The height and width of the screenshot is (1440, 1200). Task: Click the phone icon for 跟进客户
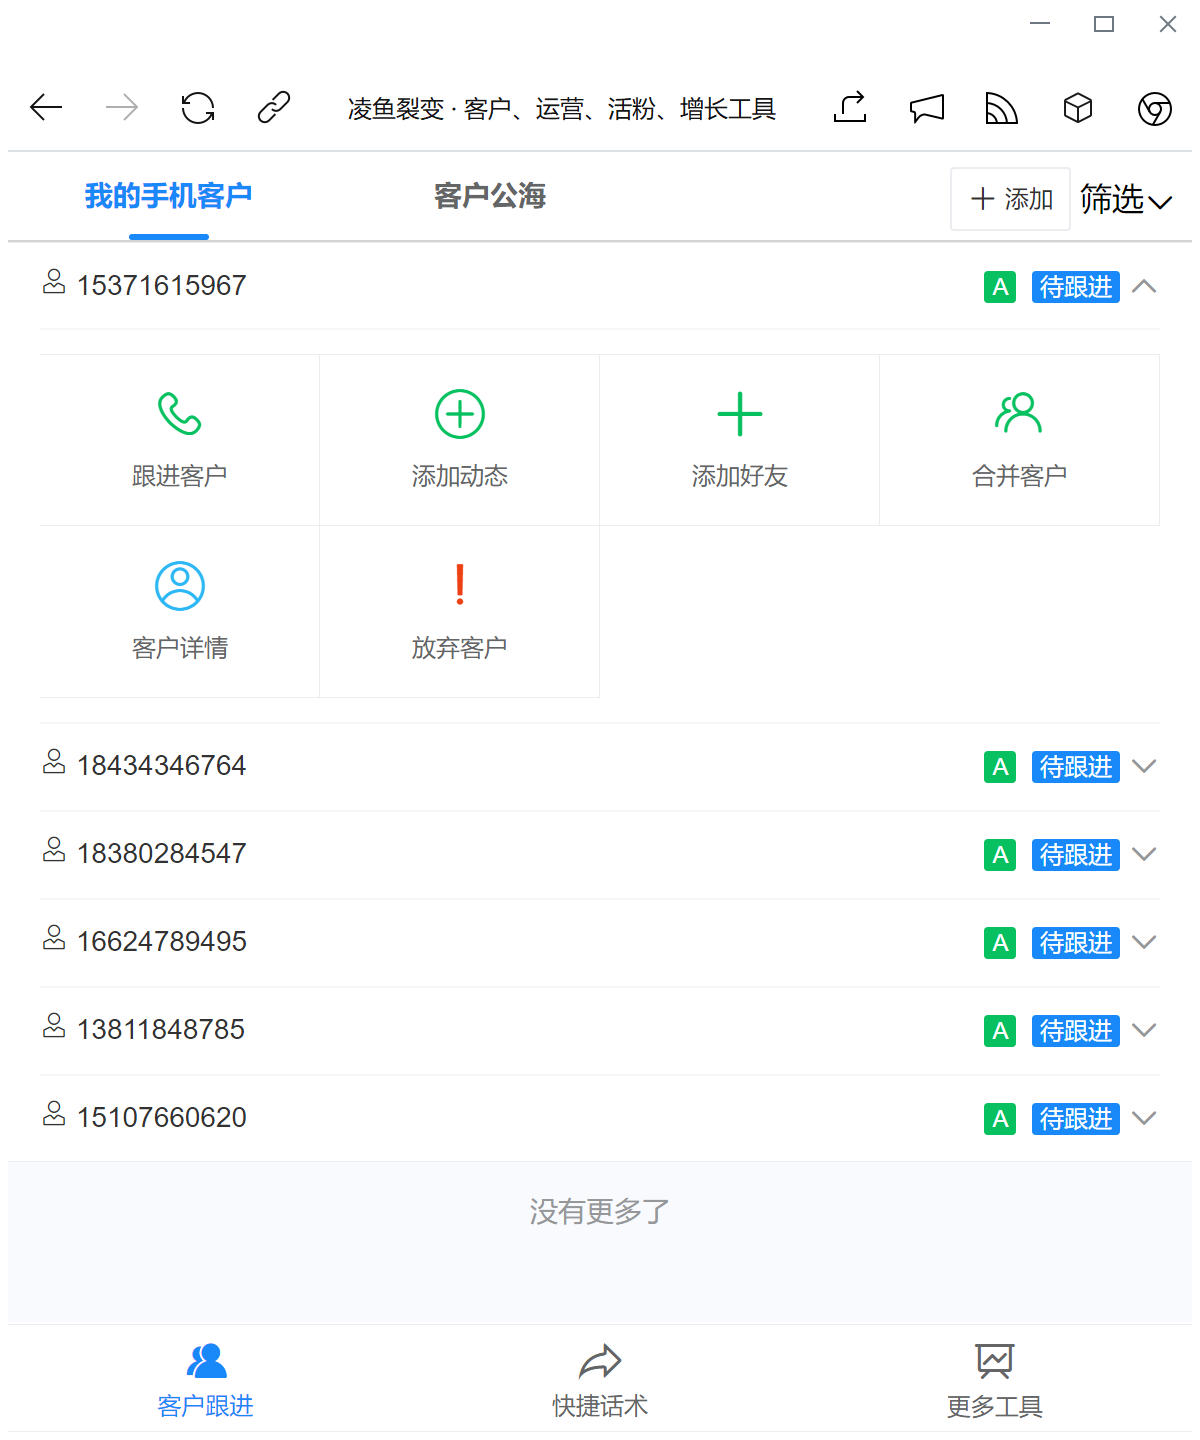[x=180, y=414]
